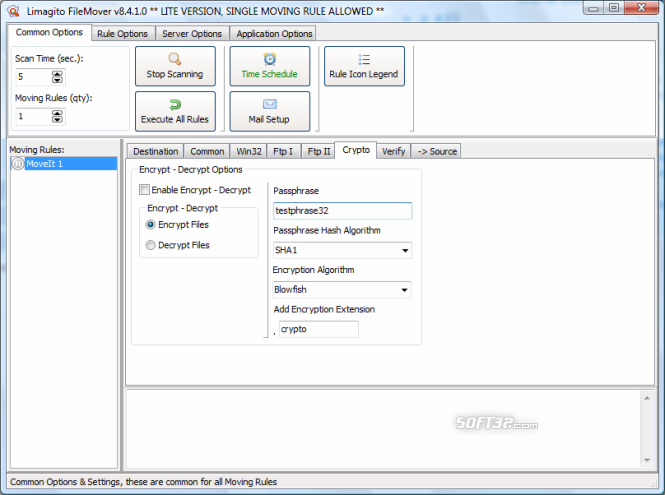This screenshot has width=665, height=495.
Task: Open the Time Schedule settings
Action: [270, 66]
